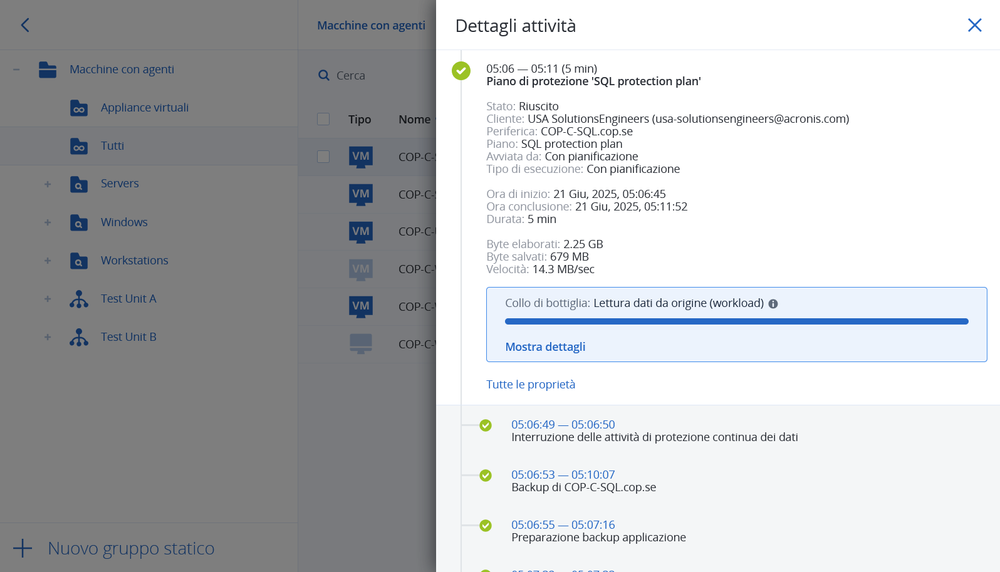Open the 05:06:53 backup activity entry
Image resolution: width=1000 pixels, height=572 pixels.
pos(562,475)
